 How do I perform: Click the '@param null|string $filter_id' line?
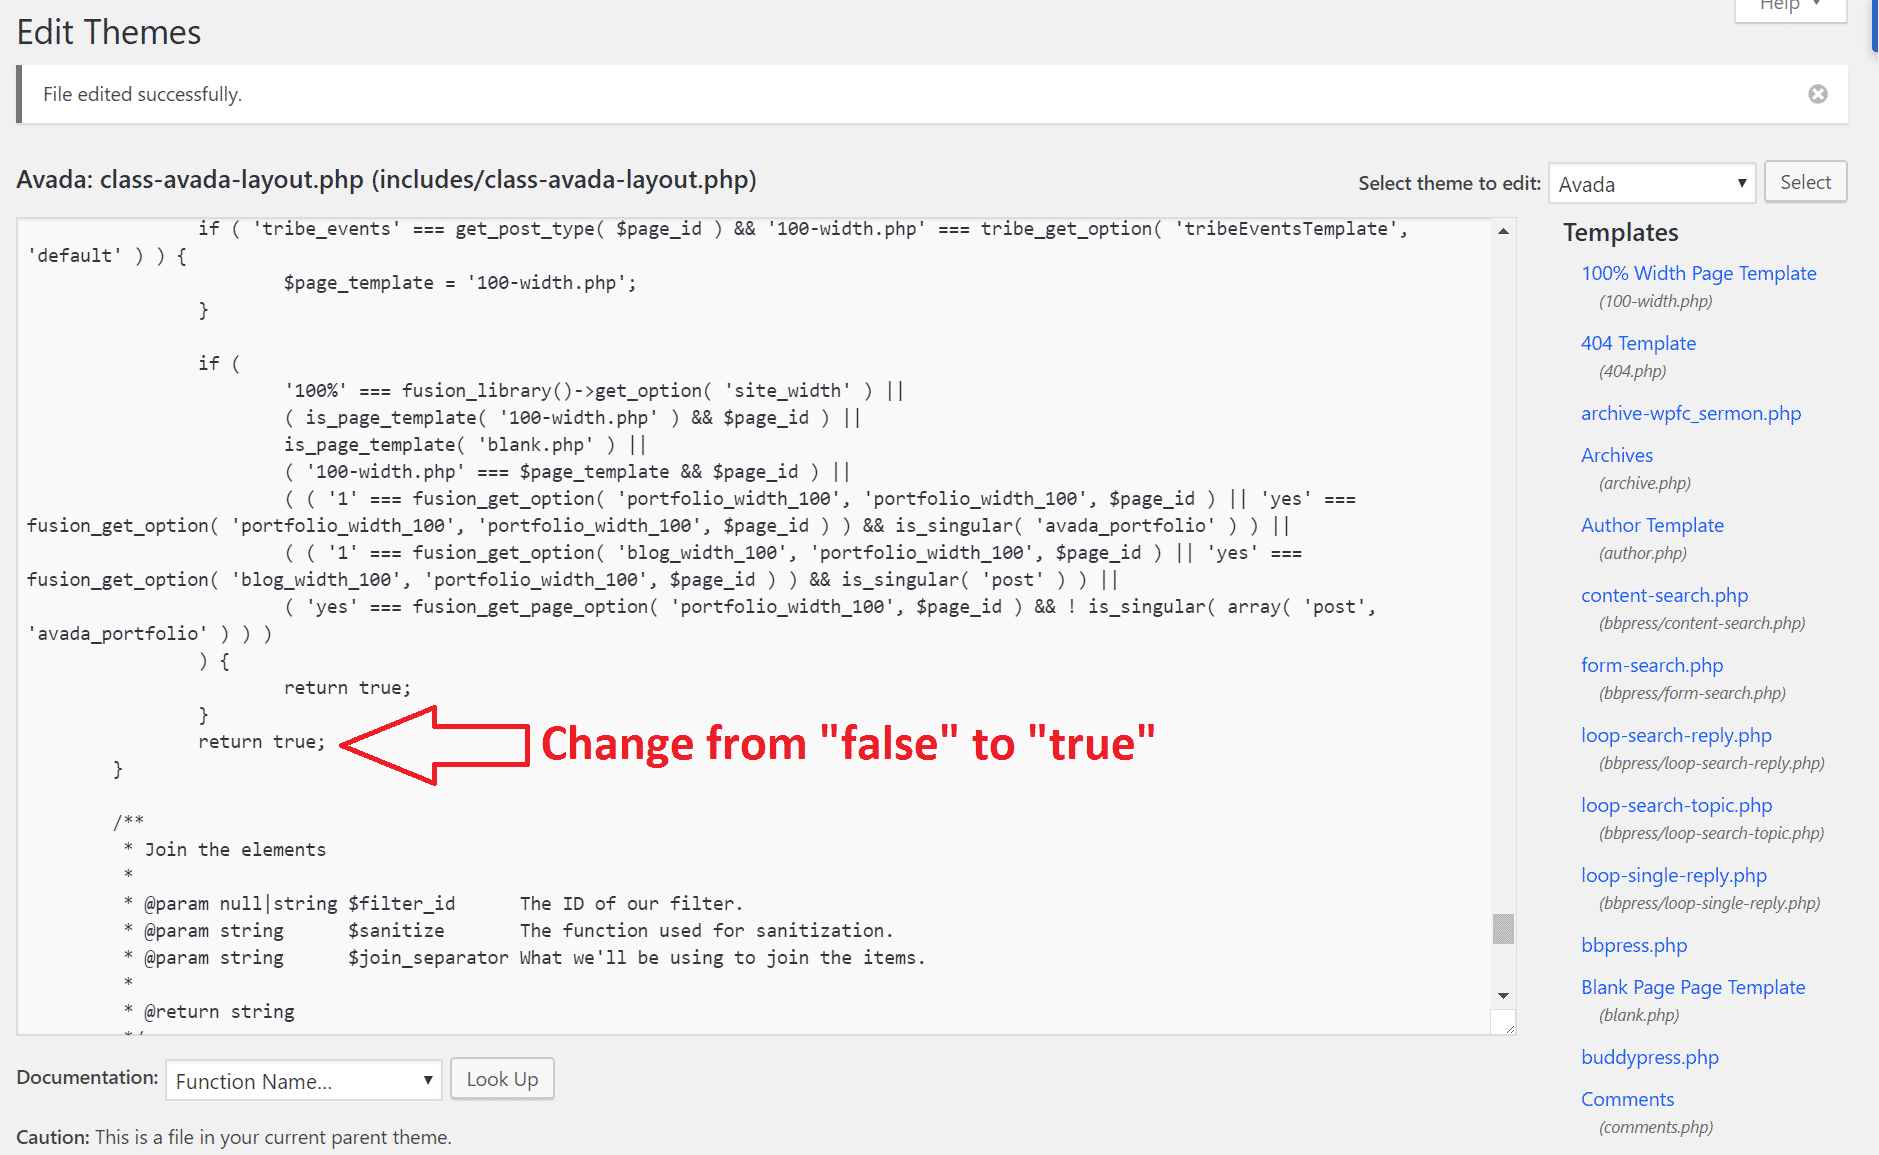pyautogui.click(x=433, y=903)
